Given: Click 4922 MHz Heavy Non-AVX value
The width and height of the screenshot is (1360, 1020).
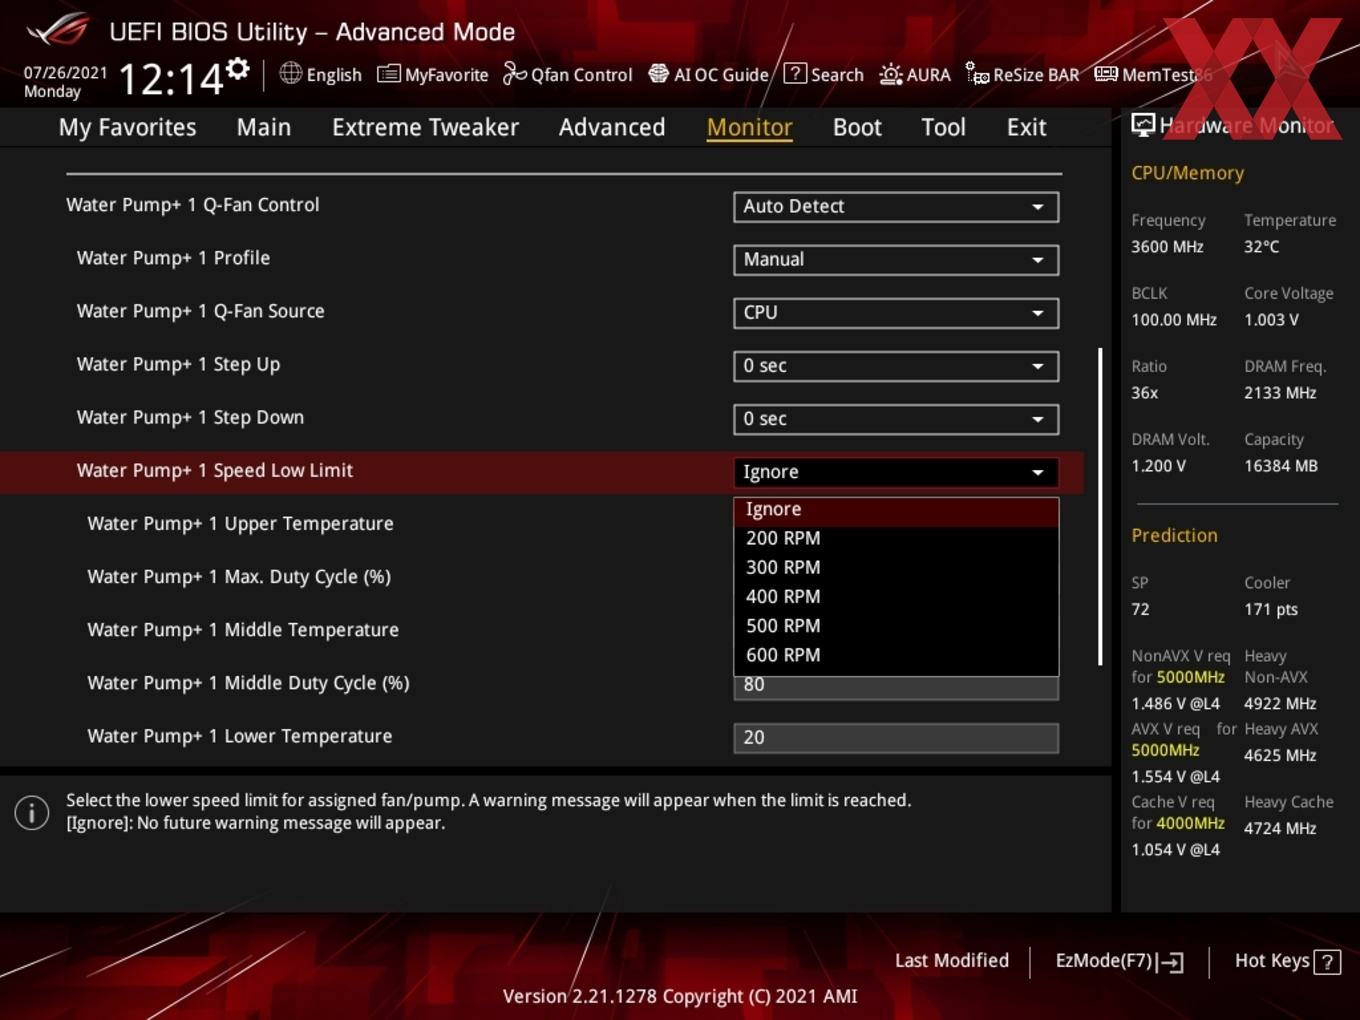Looking at the screenshot, I should (x=1280, y=704).
